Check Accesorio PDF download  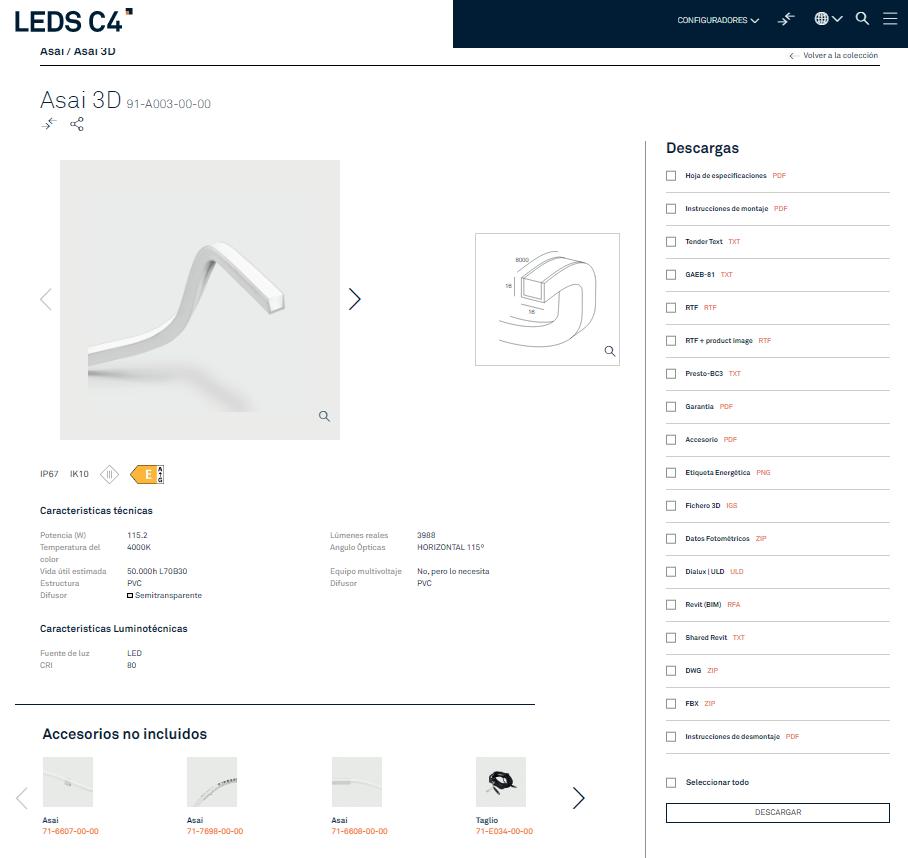click(x=671, y=439)
